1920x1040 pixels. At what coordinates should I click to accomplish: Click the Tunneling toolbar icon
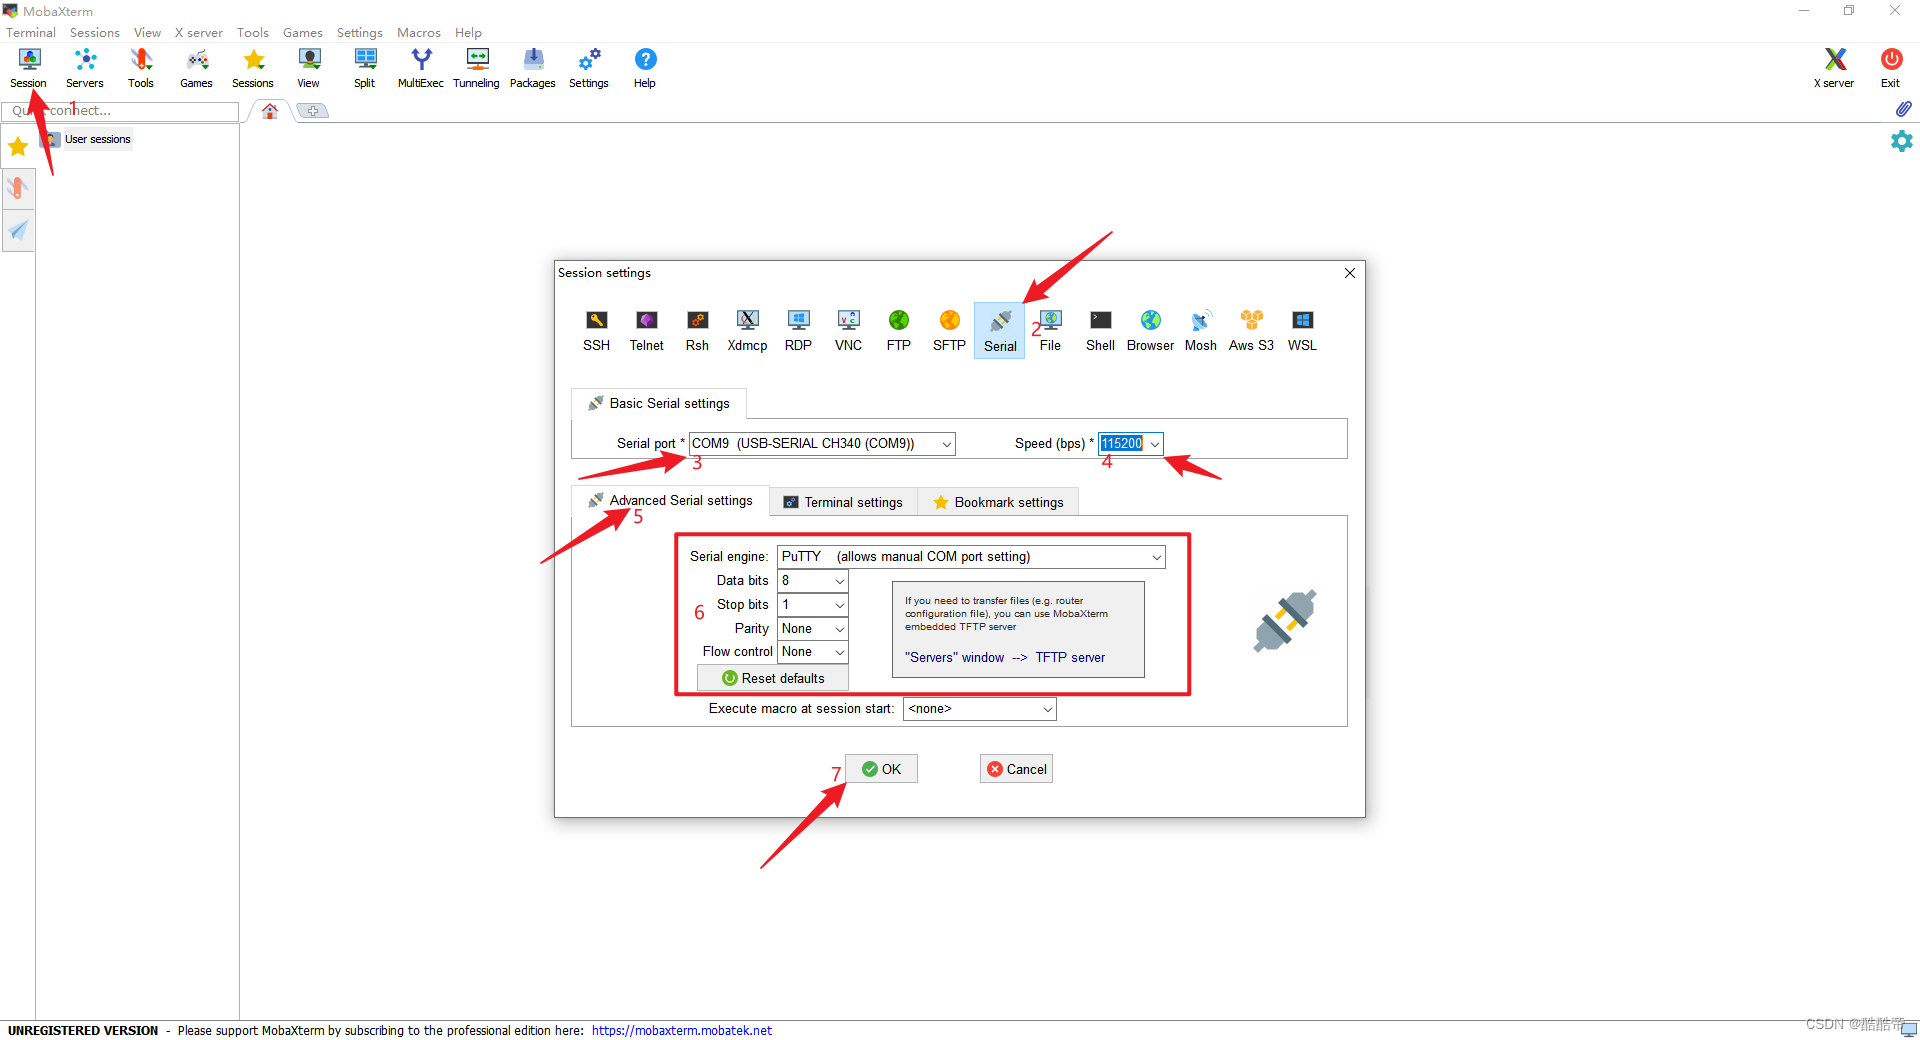pos(477,68)
